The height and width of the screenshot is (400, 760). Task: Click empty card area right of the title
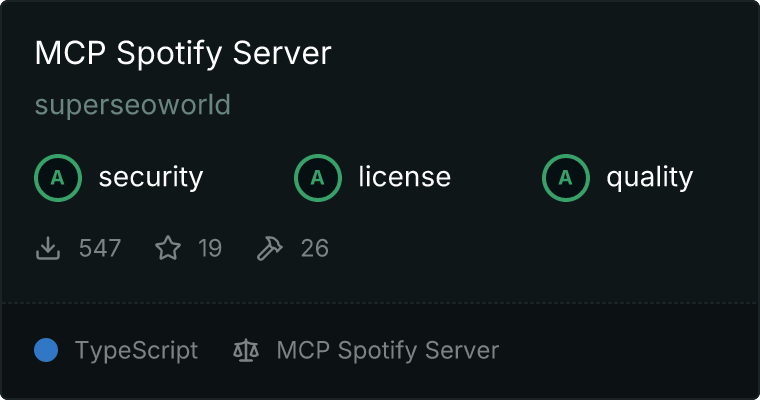550,53
